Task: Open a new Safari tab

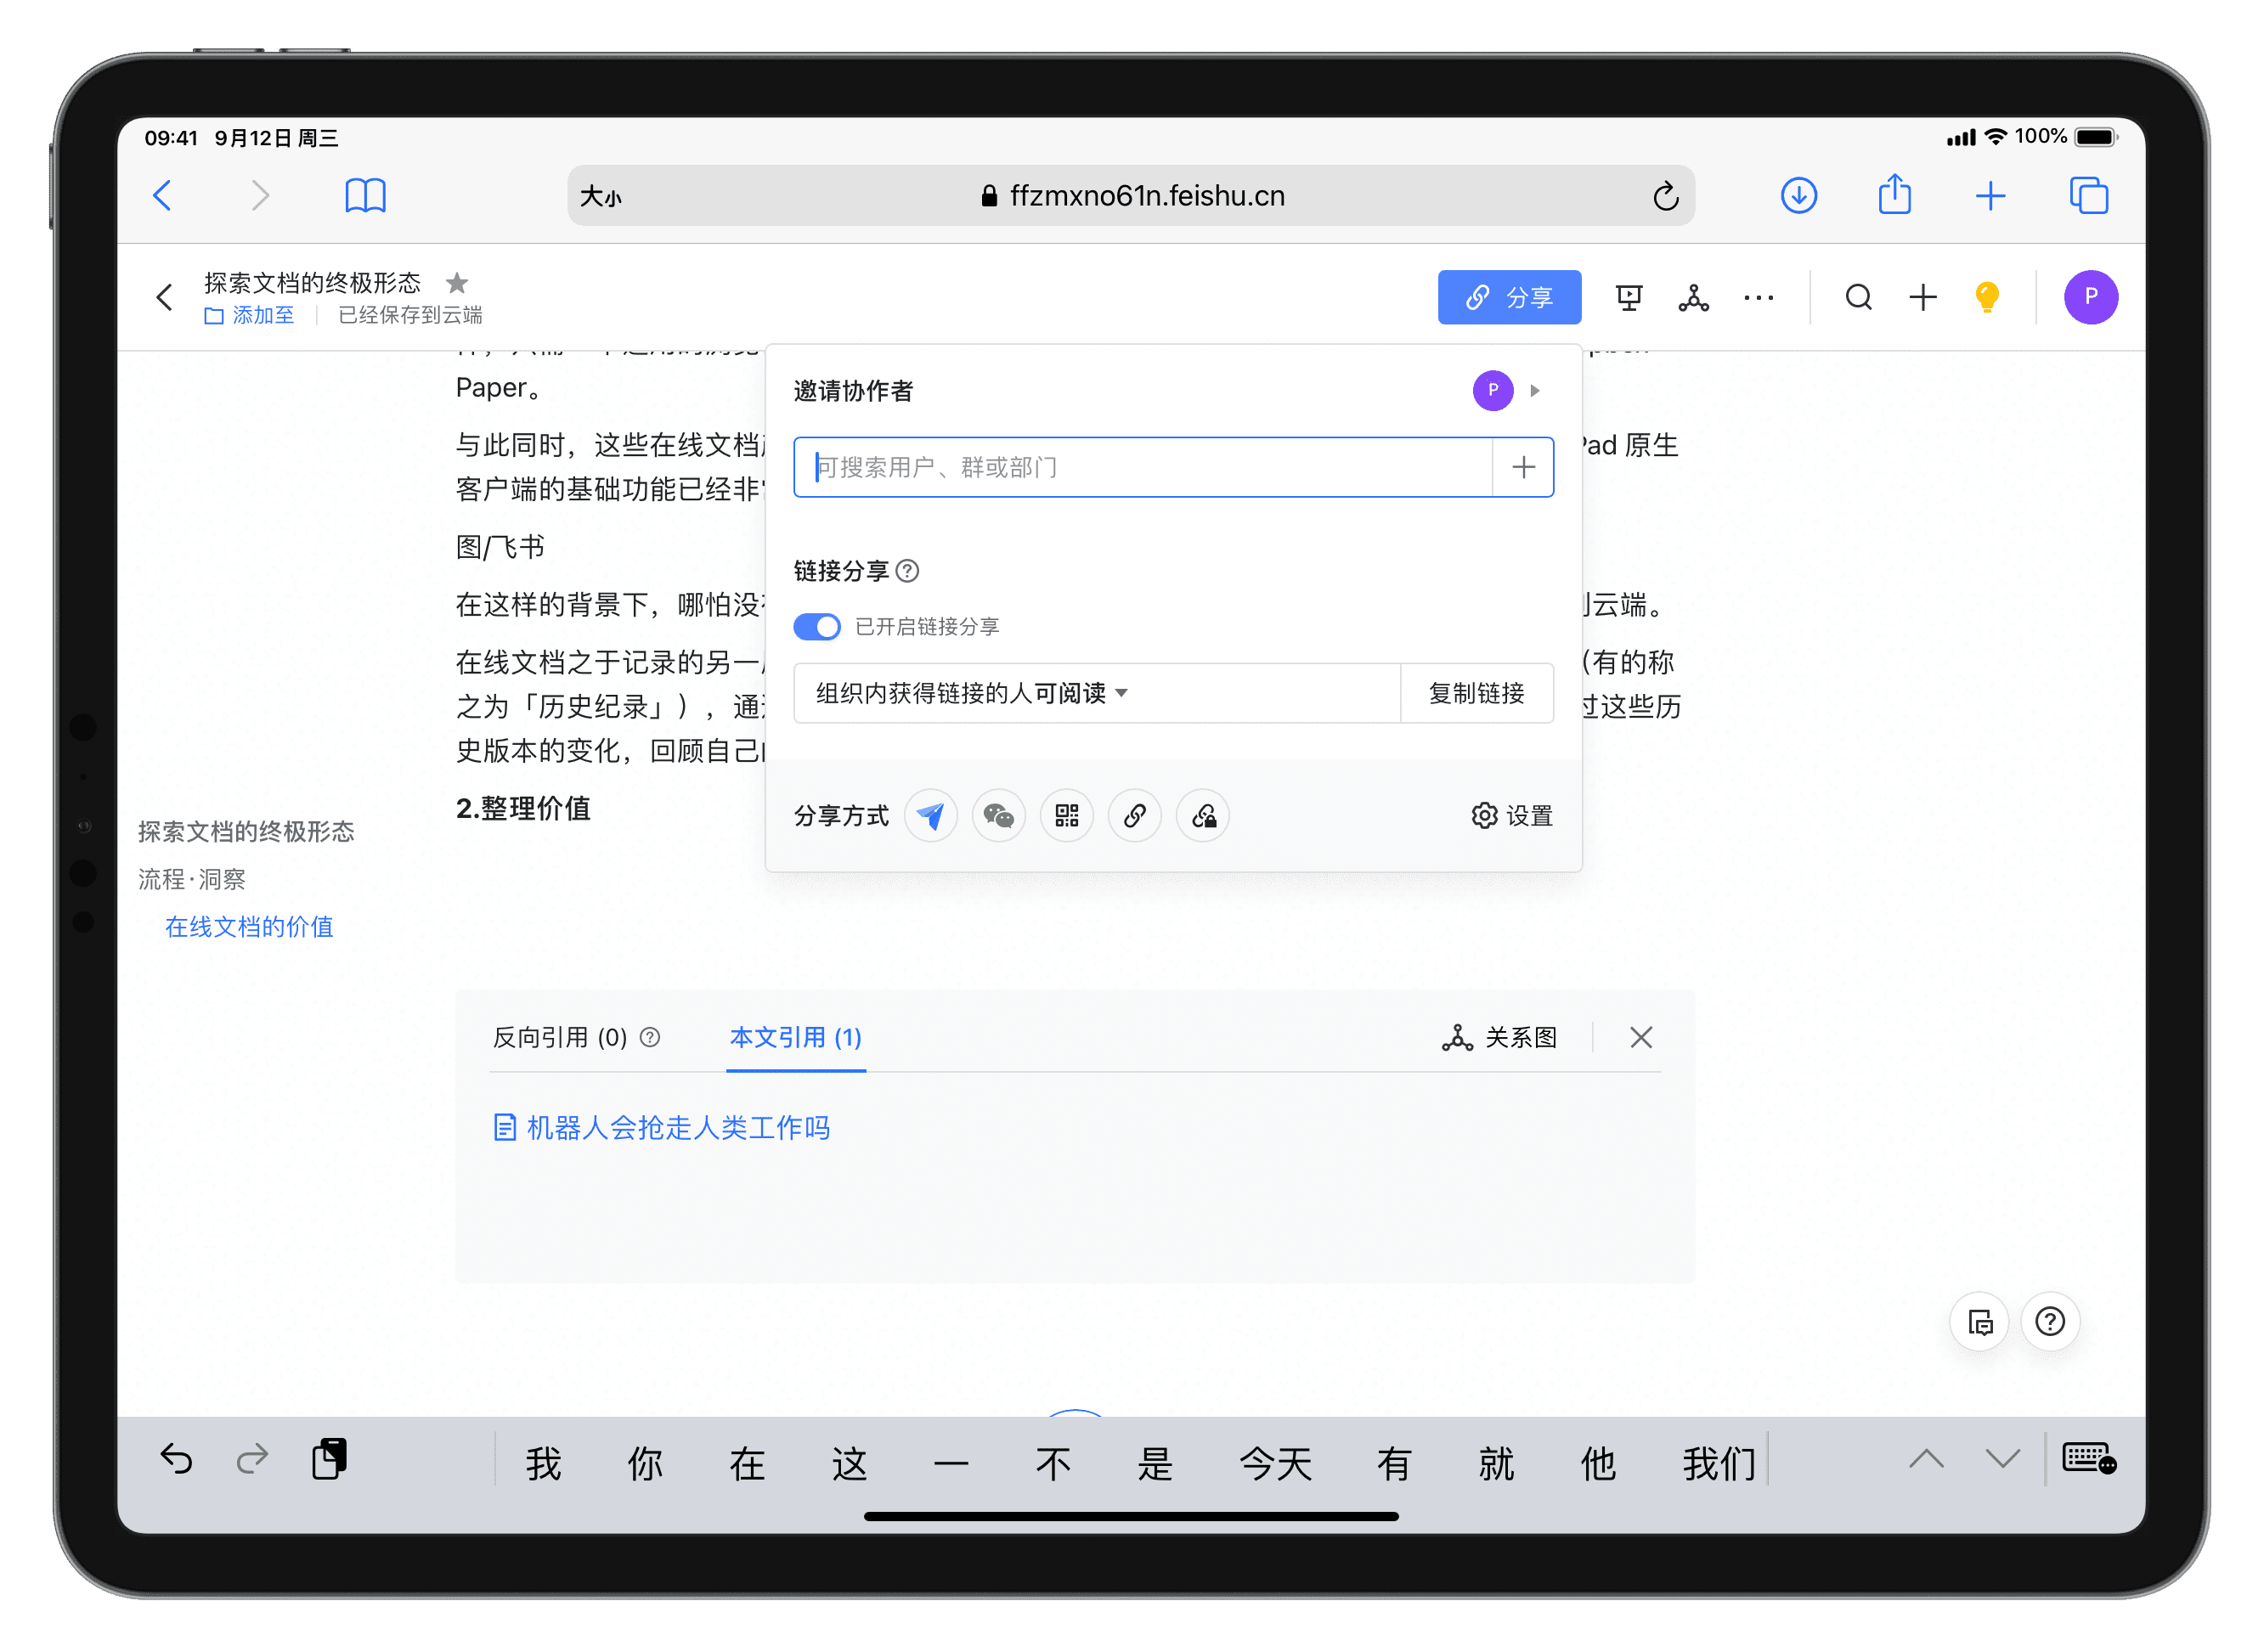Action: pos(1990,195)
